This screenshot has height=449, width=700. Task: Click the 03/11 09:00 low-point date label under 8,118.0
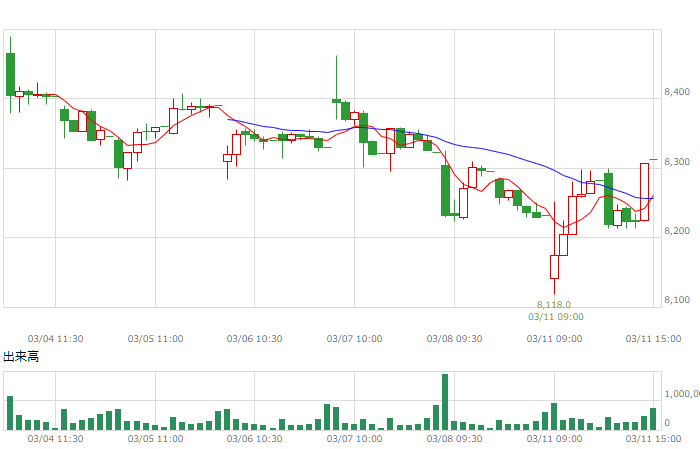(556, 317)
